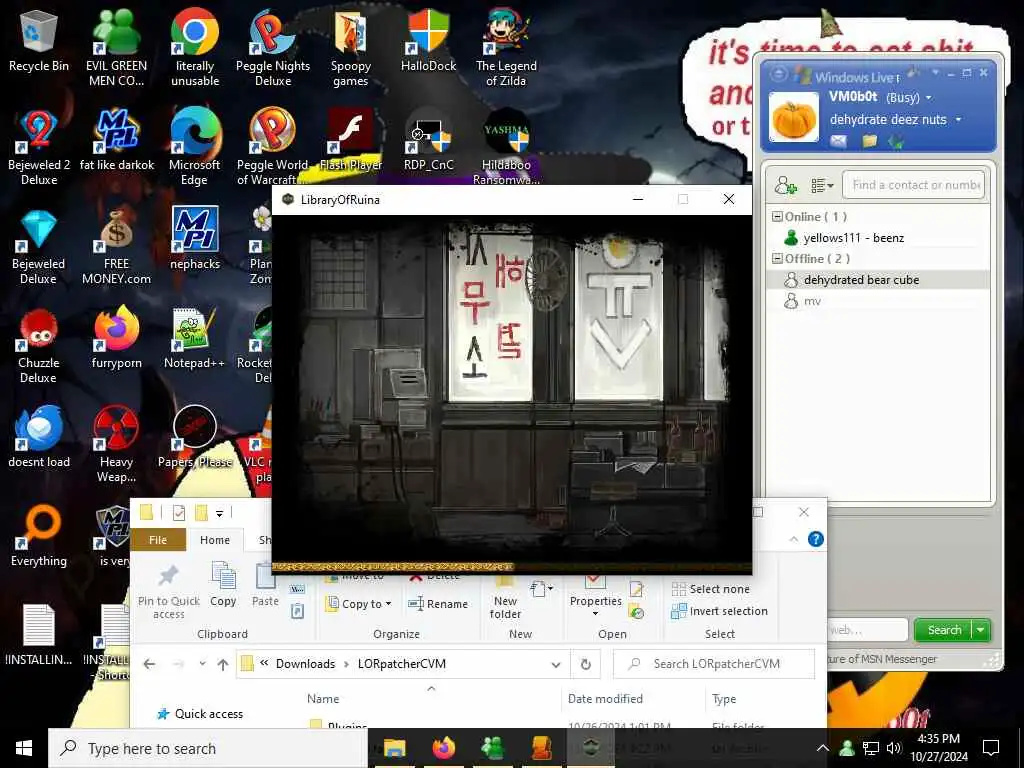Click the Type column header

[x=724, y=699]
